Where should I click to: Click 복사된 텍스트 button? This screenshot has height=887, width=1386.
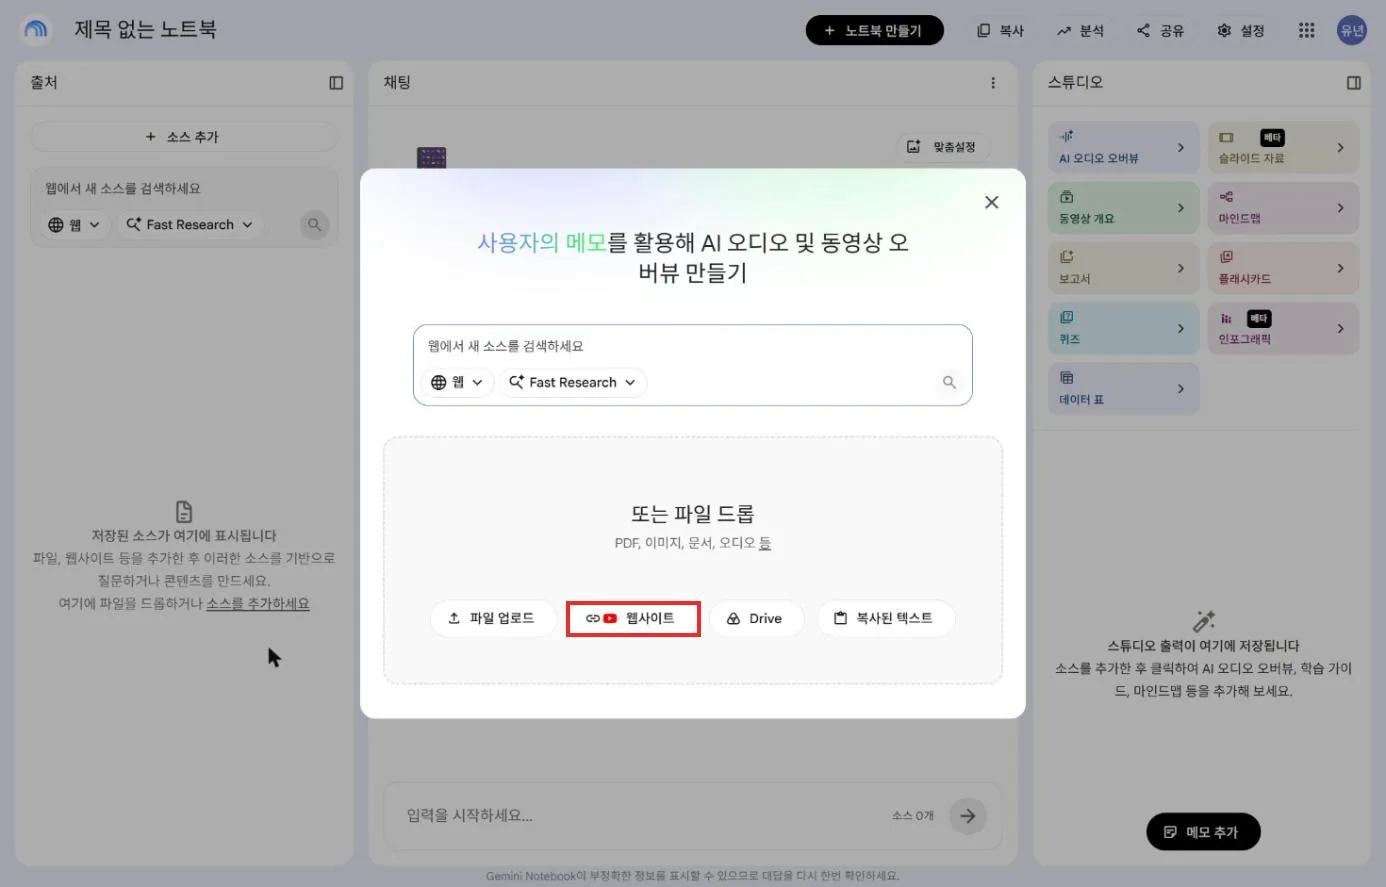pos(885,618)
